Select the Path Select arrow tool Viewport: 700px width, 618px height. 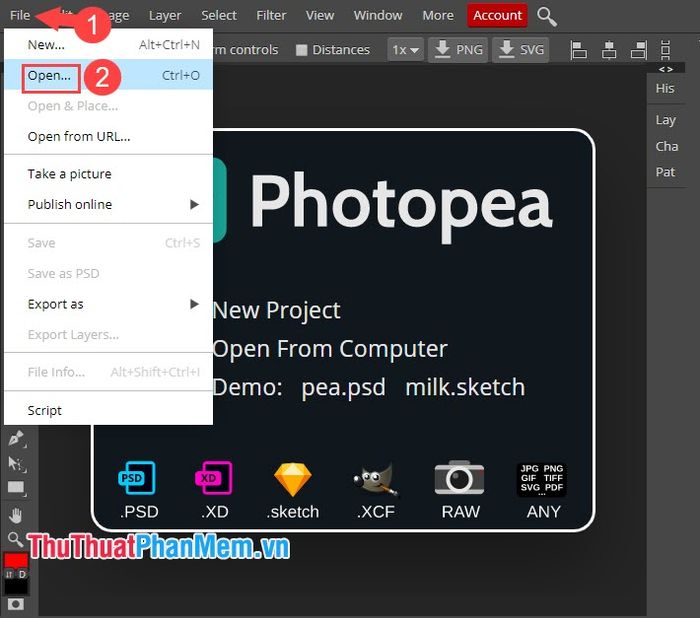pyautogui.click(x=17, y=464)
